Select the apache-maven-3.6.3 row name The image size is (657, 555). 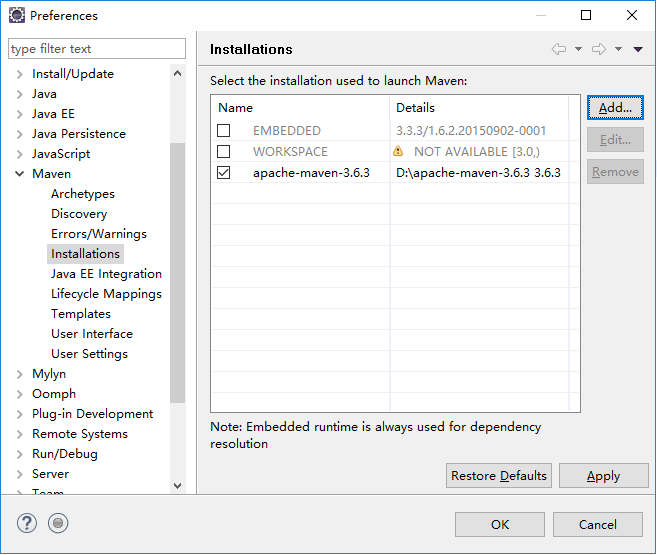[x=311, y=173]
